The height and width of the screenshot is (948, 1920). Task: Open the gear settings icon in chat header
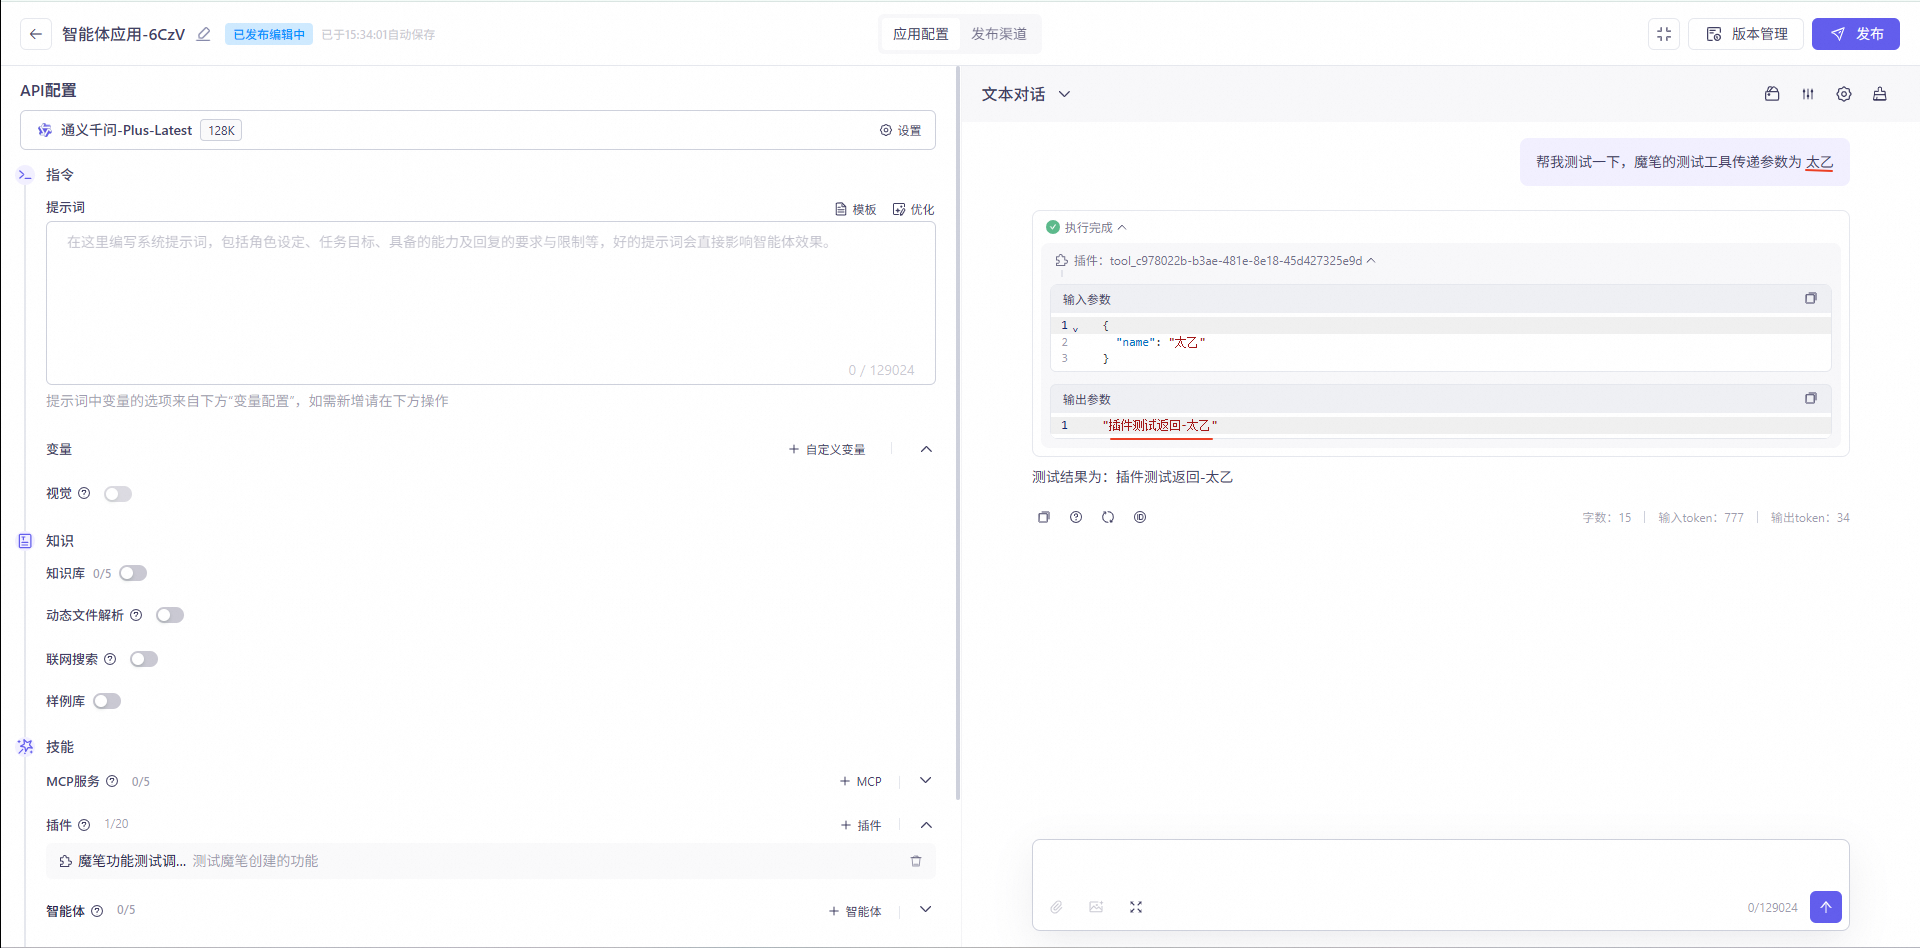(1844, 94)
